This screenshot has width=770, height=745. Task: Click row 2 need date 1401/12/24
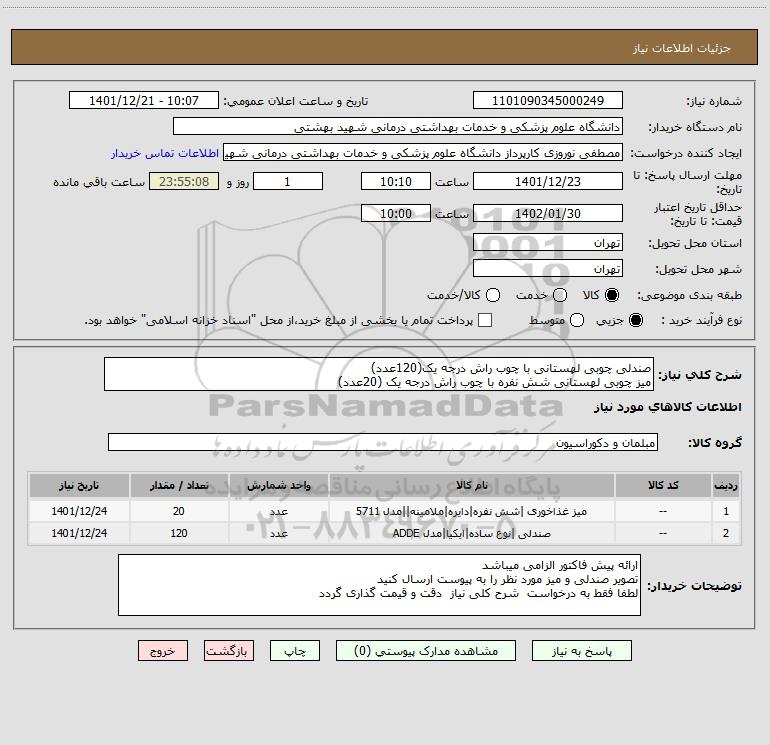(79, 533)
